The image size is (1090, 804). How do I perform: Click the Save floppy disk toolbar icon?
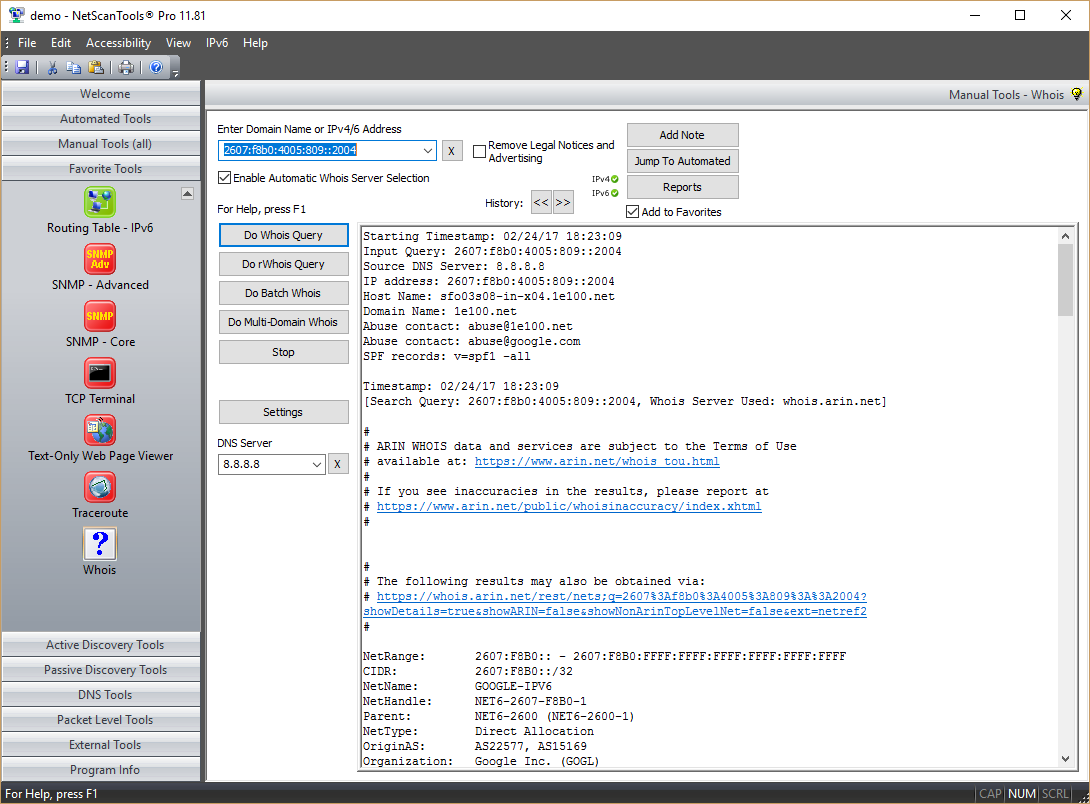pos(22,67)
